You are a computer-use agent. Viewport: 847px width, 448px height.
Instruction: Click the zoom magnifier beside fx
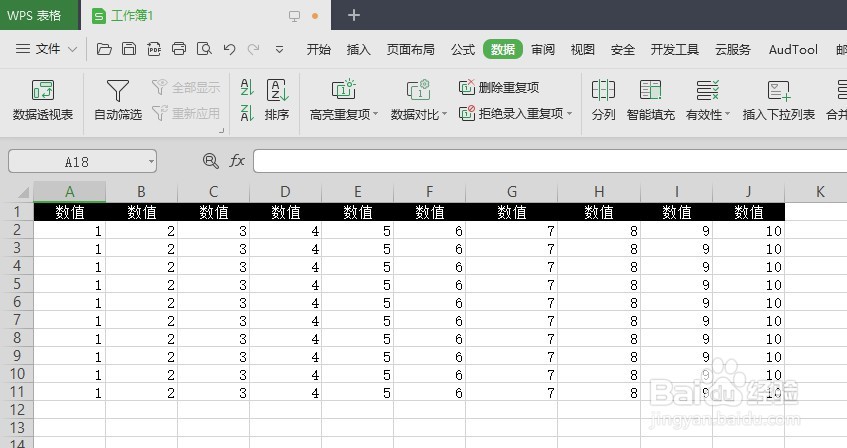[211, 161]
